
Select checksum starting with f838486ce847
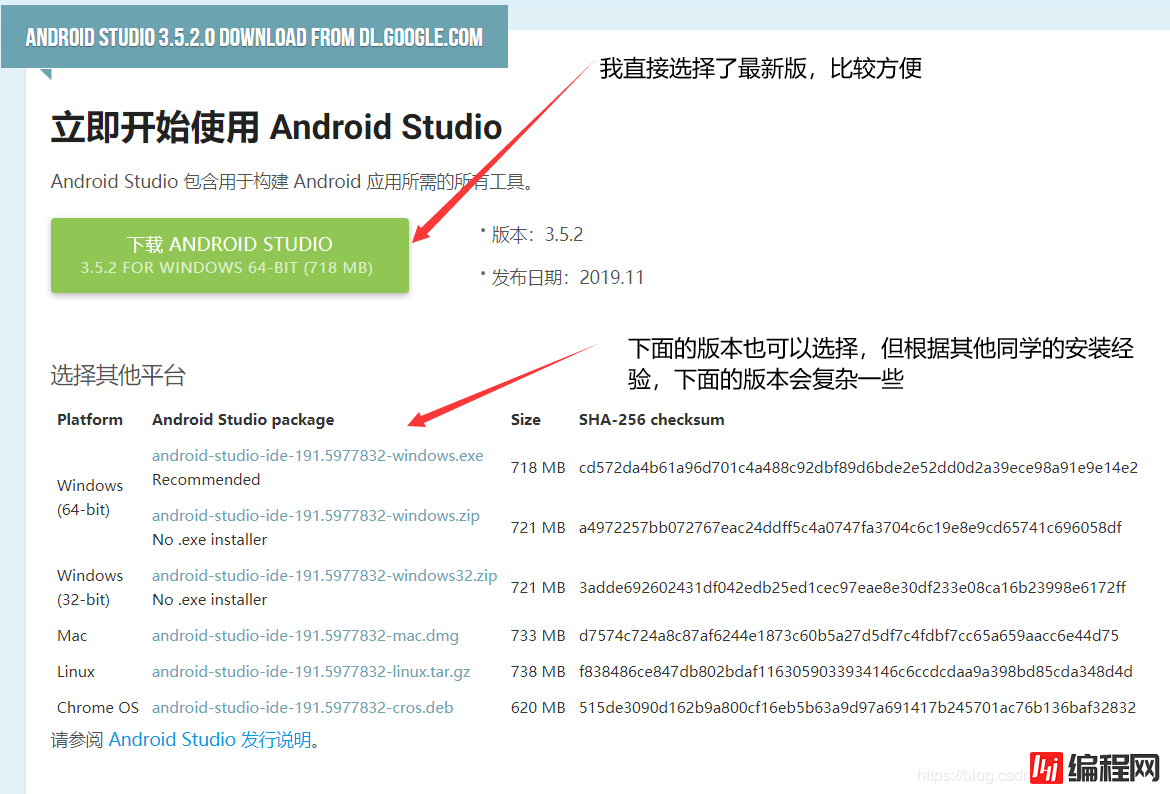pos(855,672)
